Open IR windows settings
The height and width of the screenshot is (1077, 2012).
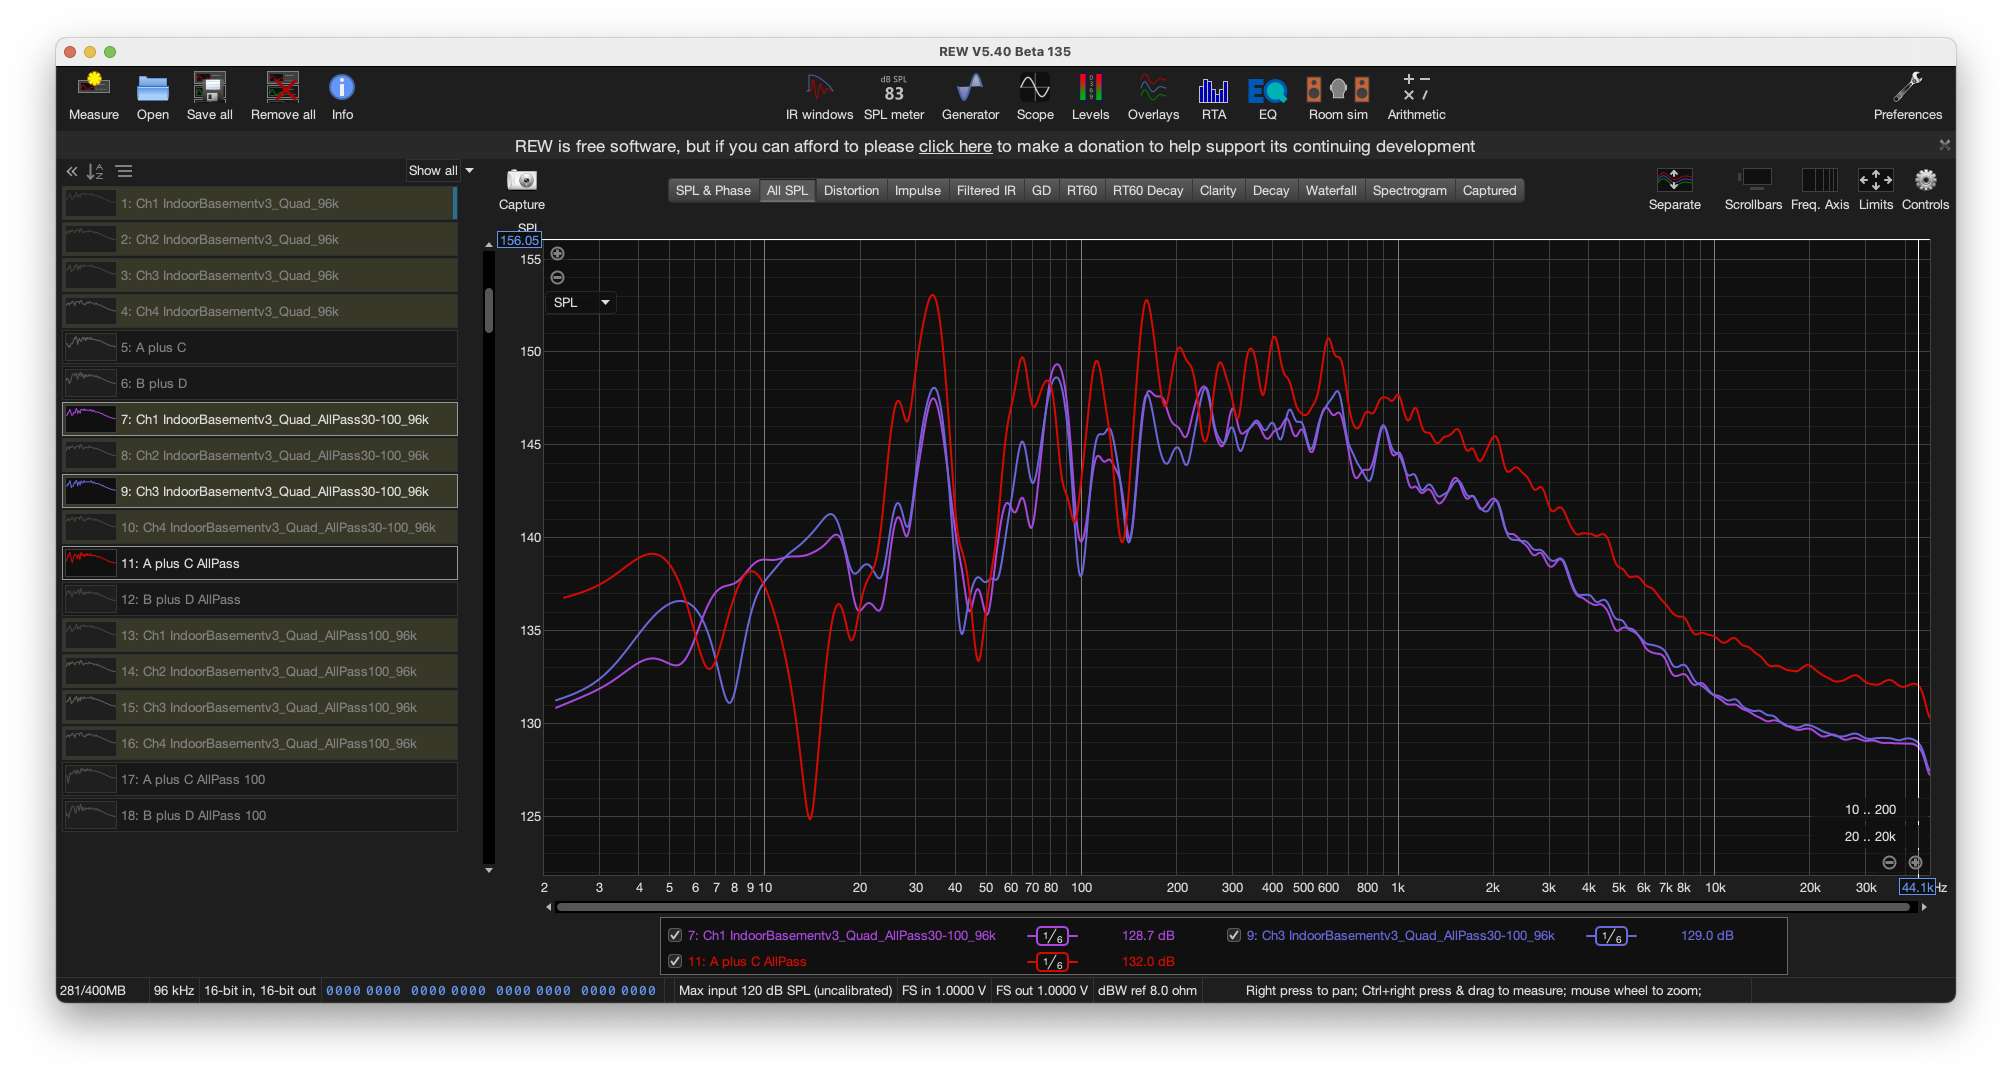tap(819, 97)
